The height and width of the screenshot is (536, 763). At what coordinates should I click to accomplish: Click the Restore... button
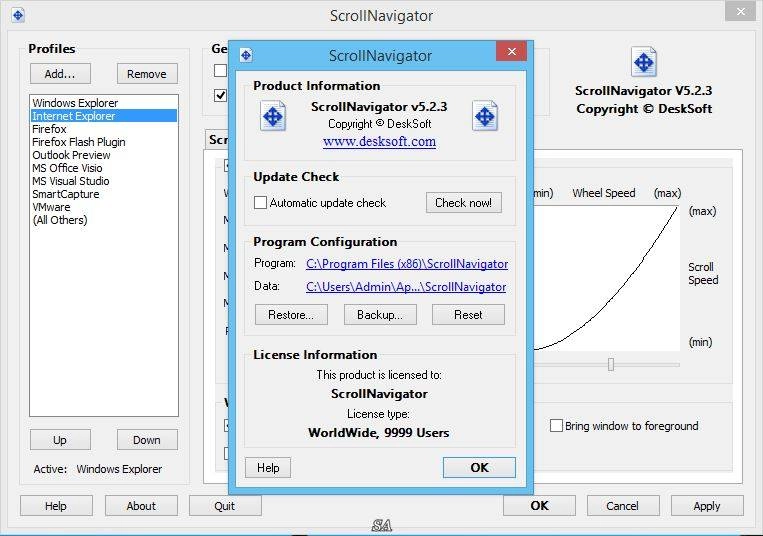click(291, 315)
